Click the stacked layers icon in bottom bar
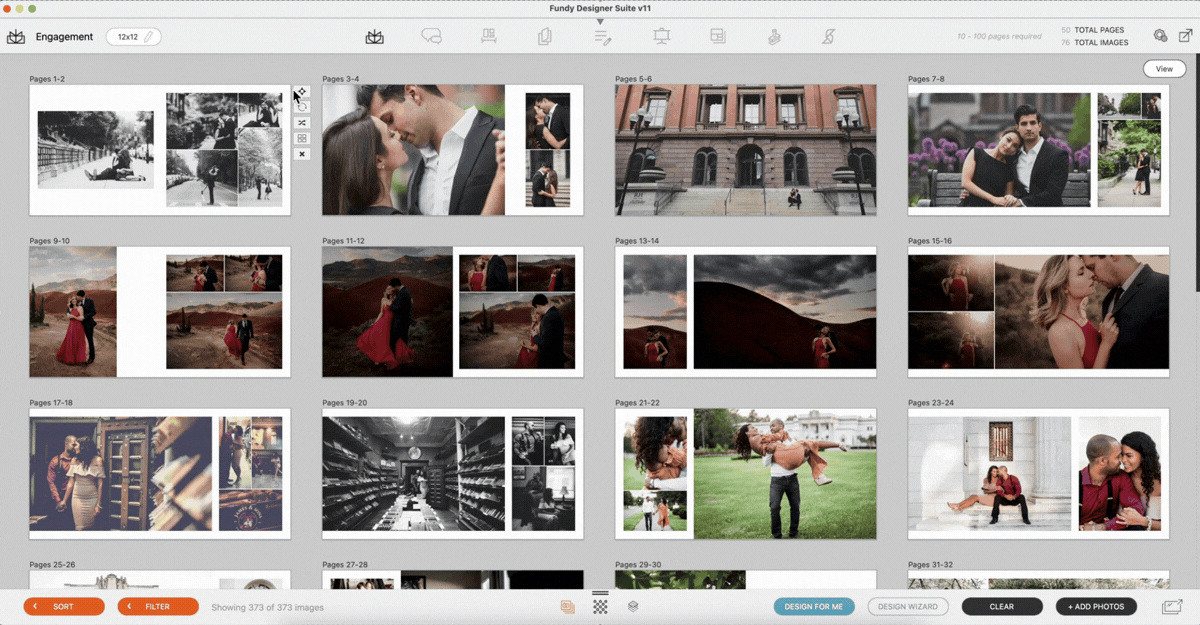1200x625 pixels. point(633,607)
